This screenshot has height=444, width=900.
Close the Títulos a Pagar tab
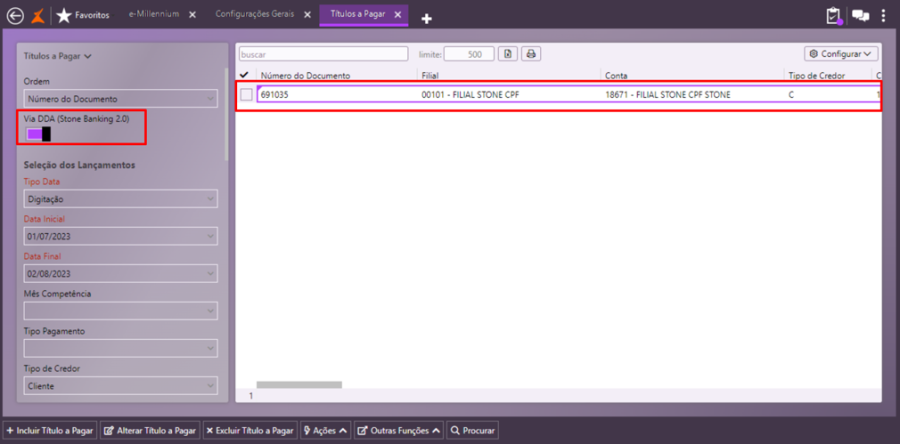point(397,14)
